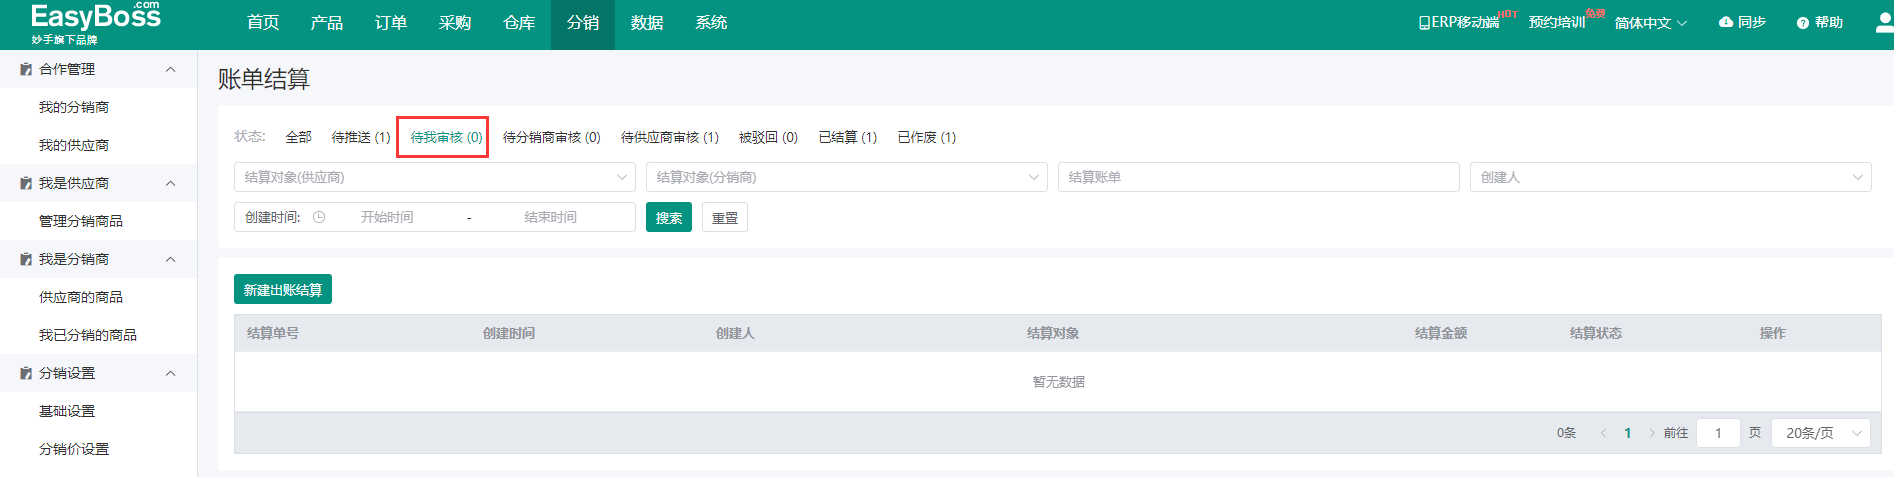
Task: Click the 我是分销商 section icon
Action: click(26, 259)
